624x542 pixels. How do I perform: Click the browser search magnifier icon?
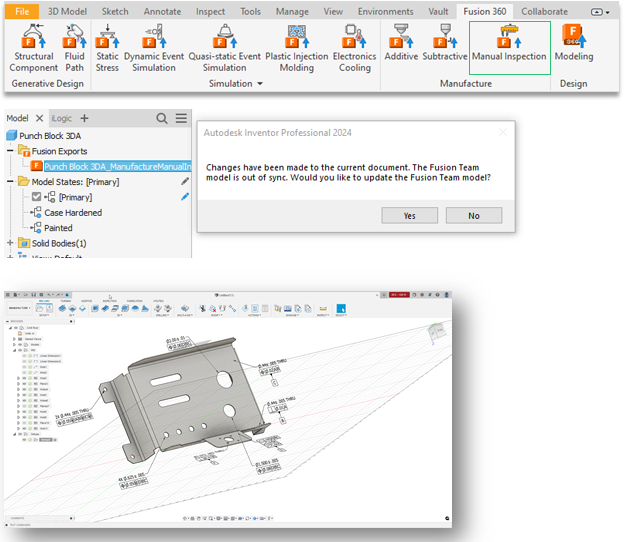click(x=162, y=118)
